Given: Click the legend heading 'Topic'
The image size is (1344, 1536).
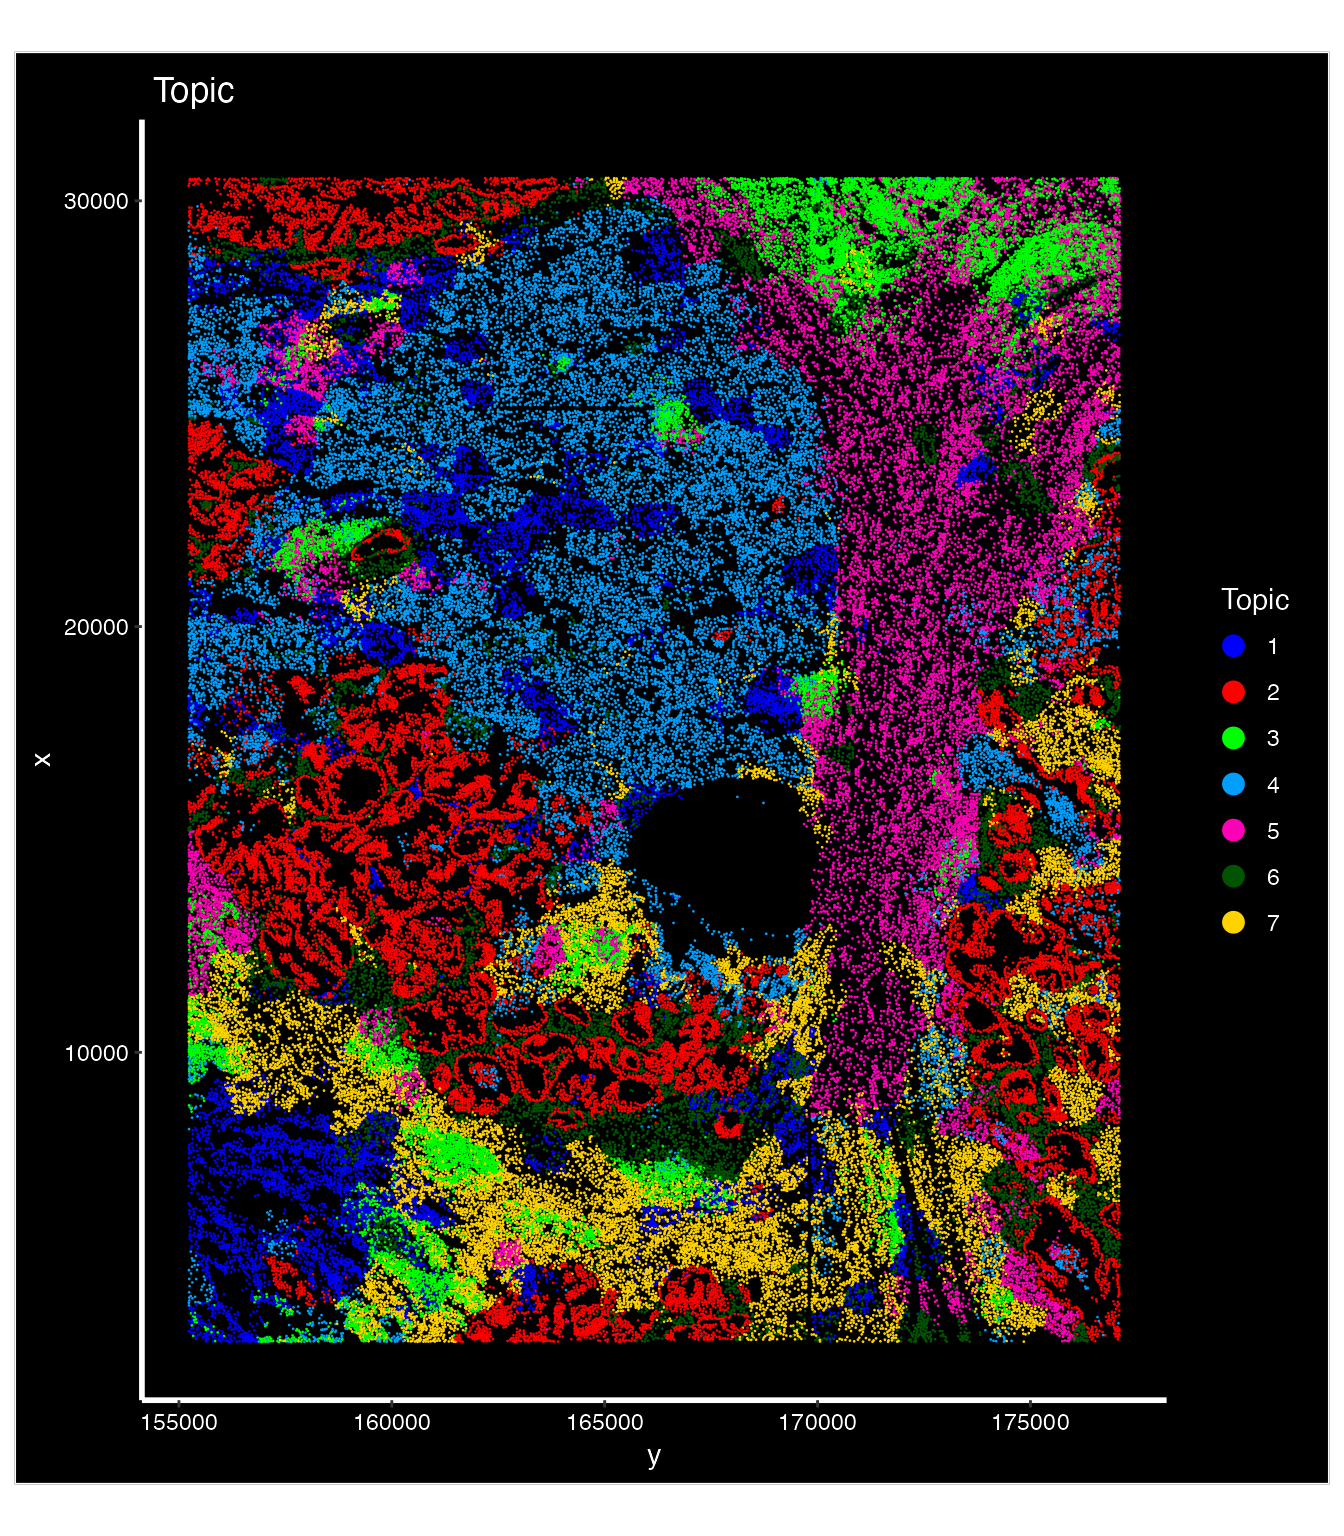Looking at the screenshot, I should coord(1255,600).
